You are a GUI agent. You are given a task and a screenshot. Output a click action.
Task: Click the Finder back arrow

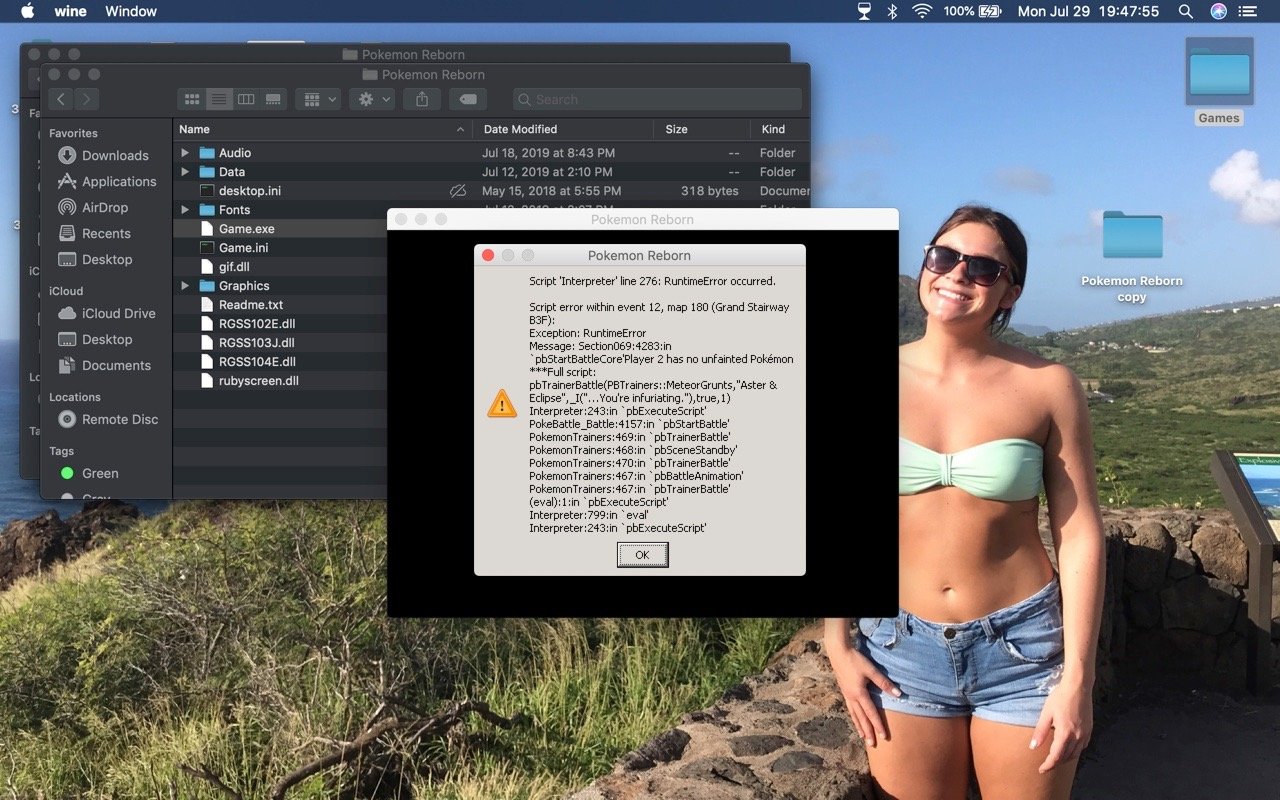(61, 99)
